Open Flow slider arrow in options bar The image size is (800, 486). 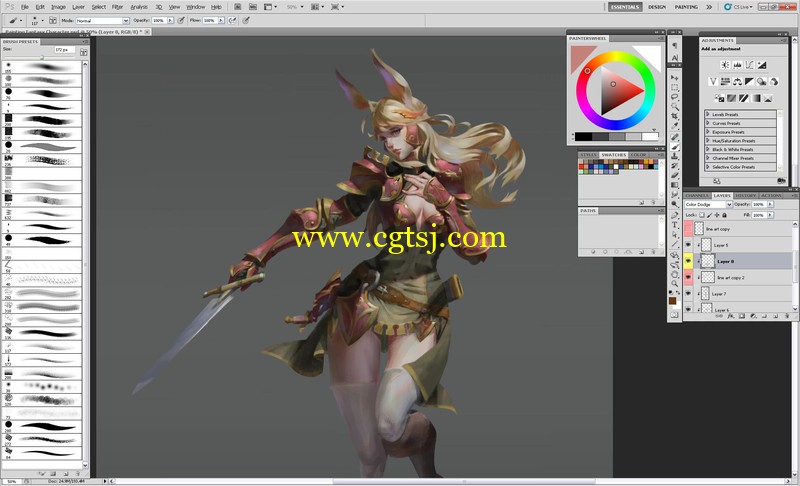(221, 20)
